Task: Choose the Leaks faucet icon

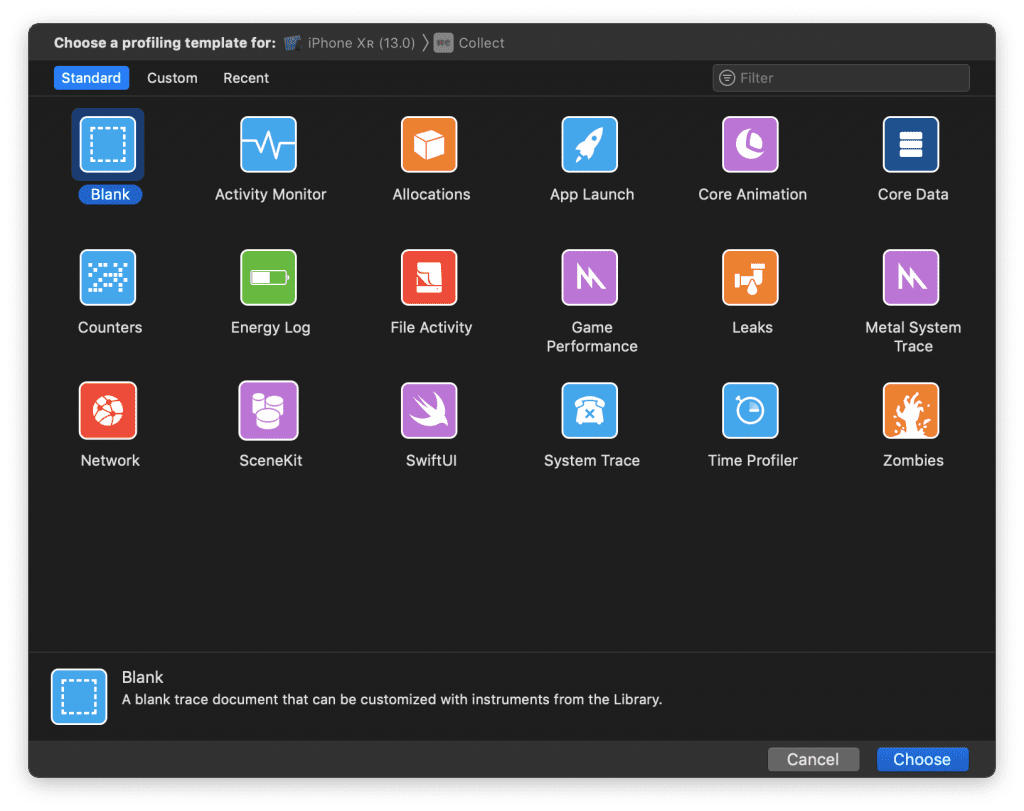Action: tap(751, 278)
